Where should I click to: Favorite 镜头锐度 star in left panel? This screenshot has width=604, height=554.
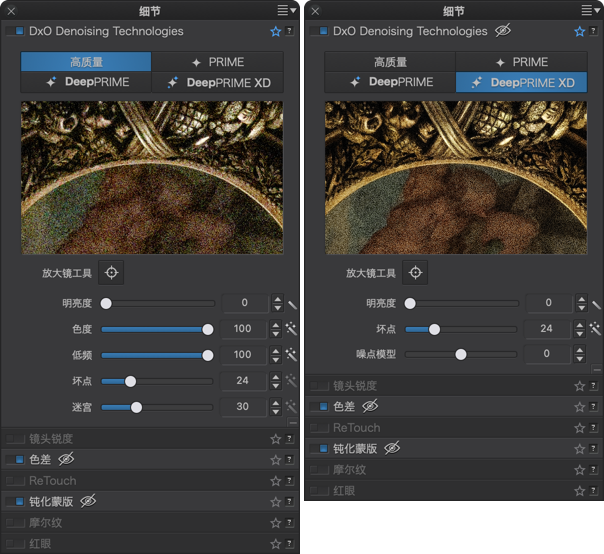pyautogui.click(x=275, y=439)
